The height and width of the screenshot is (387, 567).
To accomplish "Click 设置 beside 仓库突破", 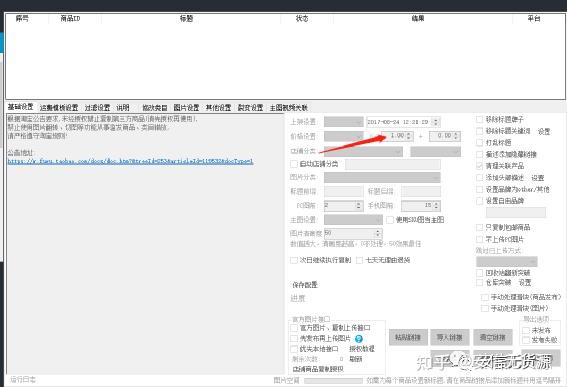I will [525, 282].
